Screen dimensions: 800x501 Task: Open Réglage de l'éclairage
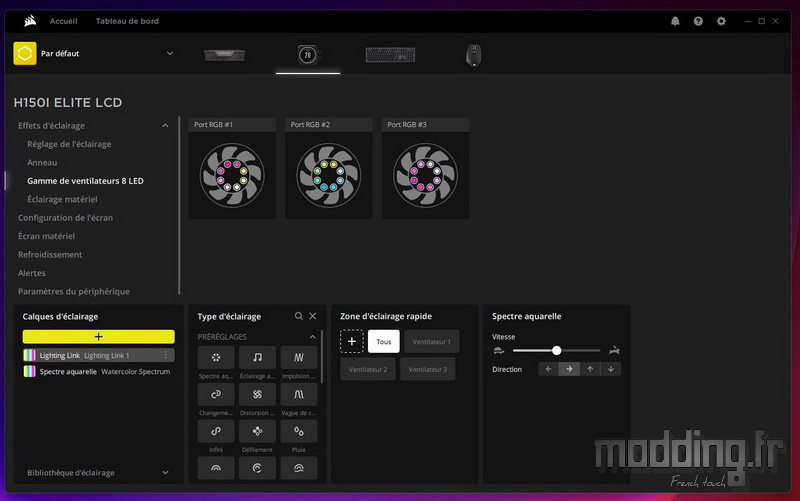click(x=69, y=144)
